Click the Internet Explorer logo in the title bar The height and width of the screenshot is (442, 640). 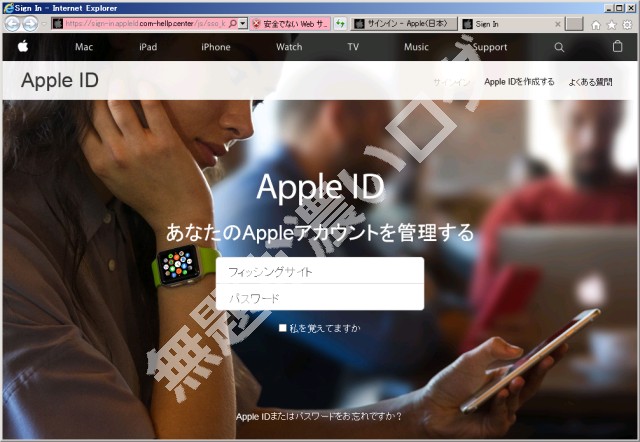click(x=8, y=8)
